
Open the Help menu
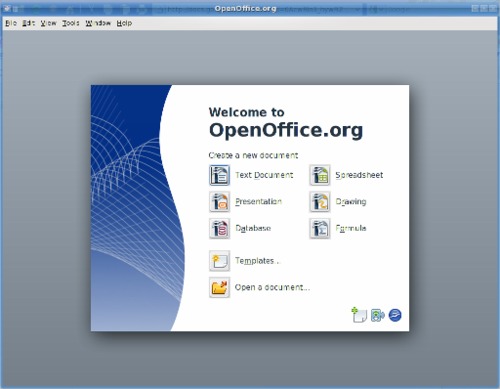click(x=124, y=23)
